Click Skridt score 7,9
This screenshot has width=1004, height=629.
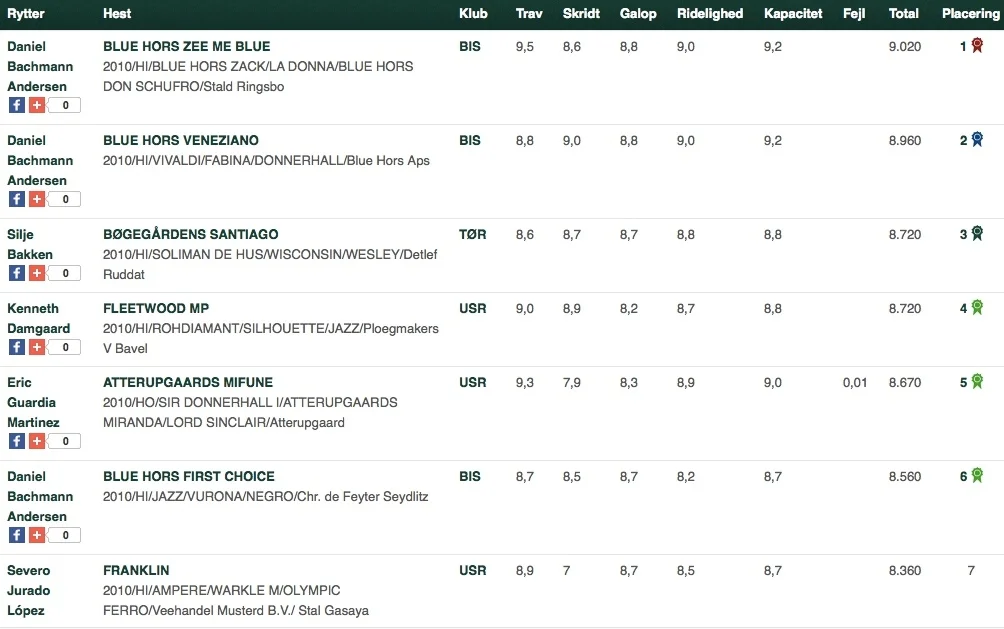coord(572,382)
